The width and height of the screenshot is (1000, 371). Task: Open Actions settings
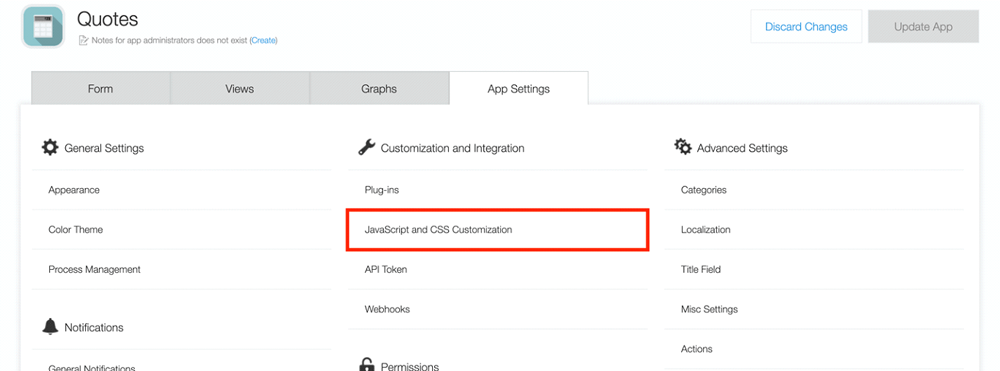coord(814,349)
